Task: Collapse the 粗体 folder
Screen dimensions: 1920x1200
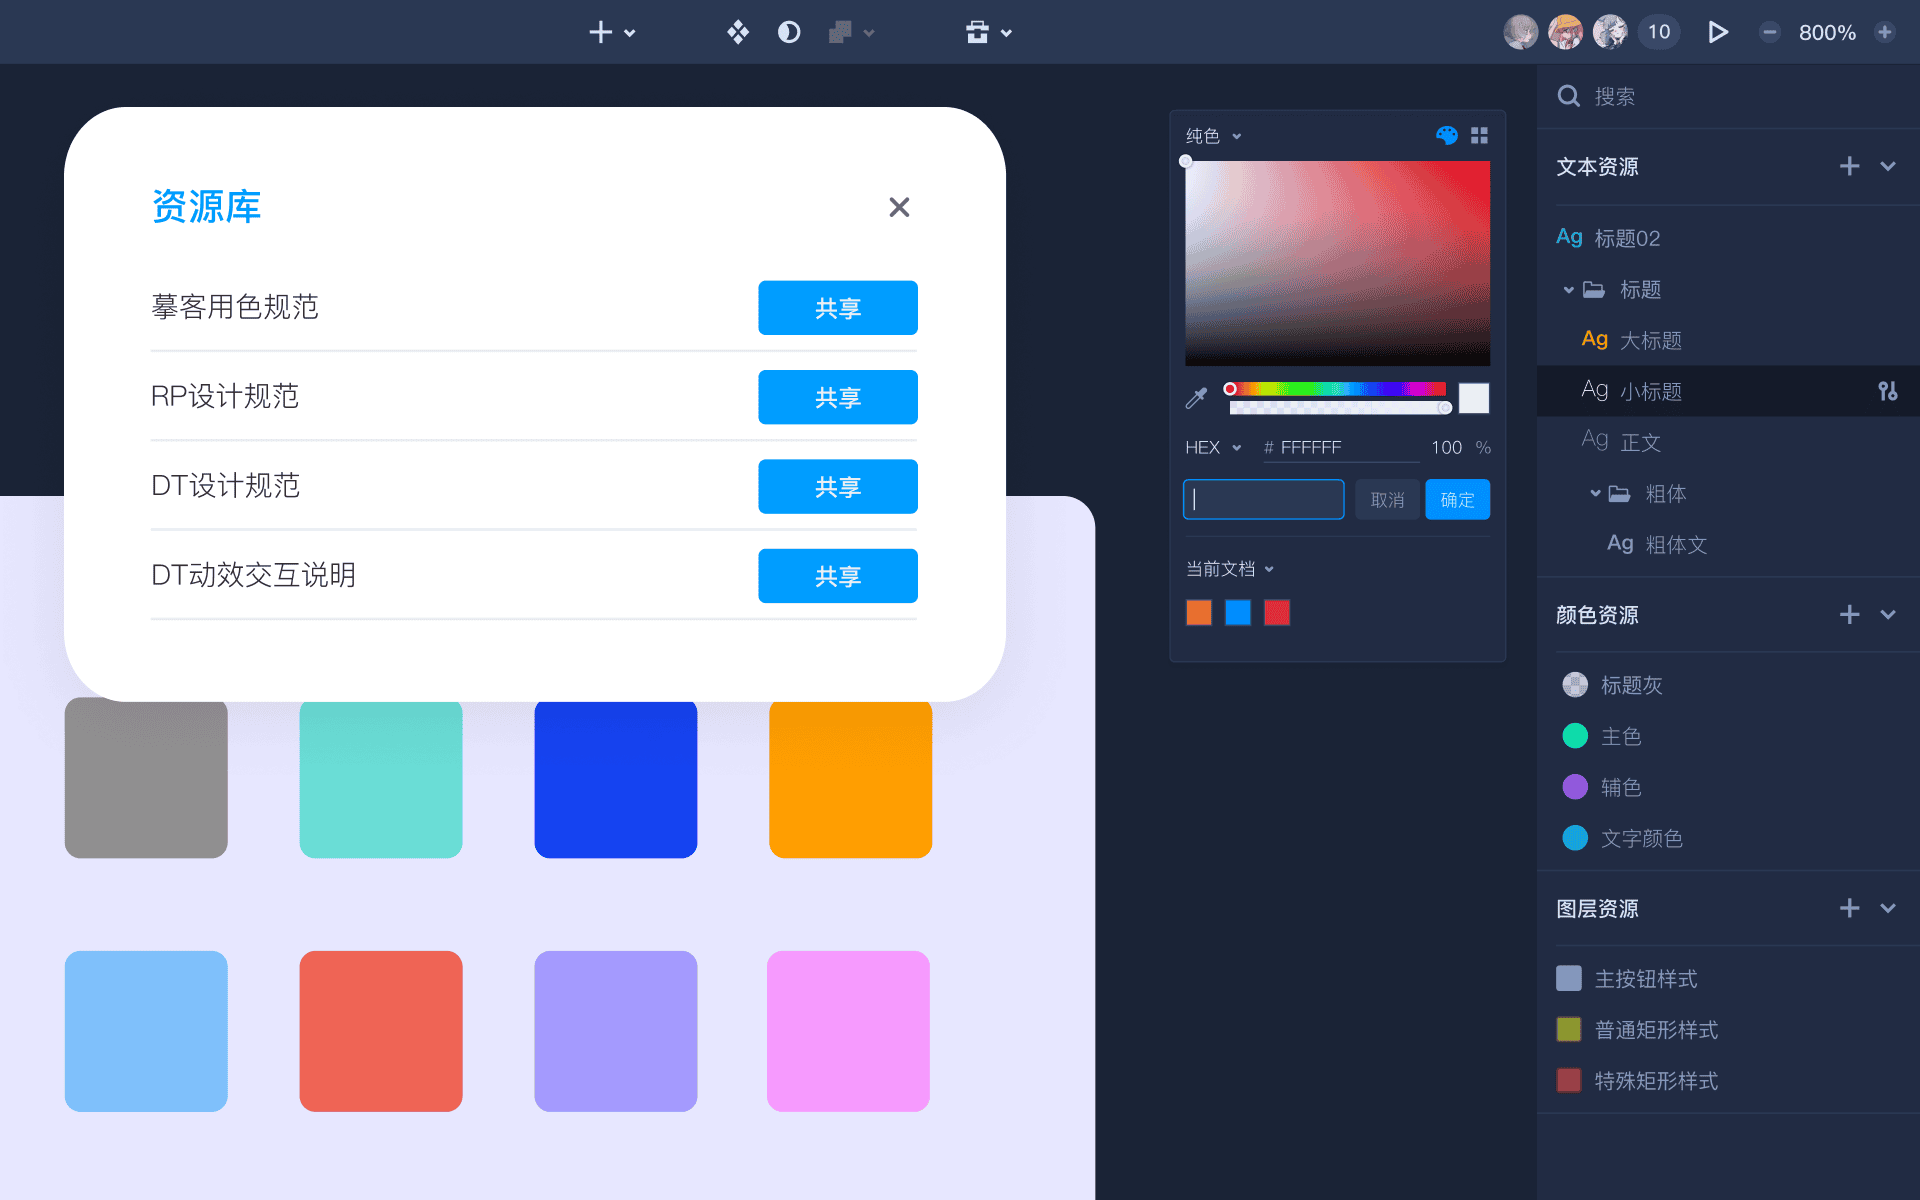Action: [1595, 493]
